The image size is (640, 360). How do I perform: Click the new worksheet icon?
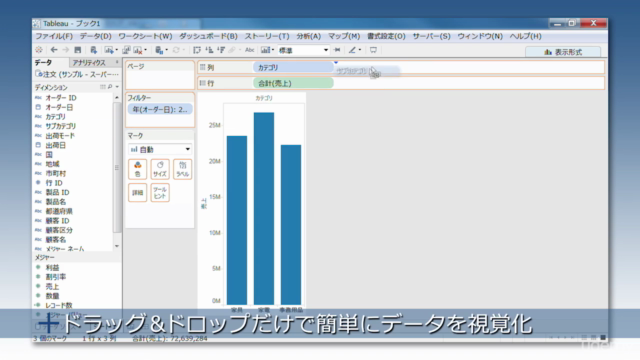coord(109,50)
